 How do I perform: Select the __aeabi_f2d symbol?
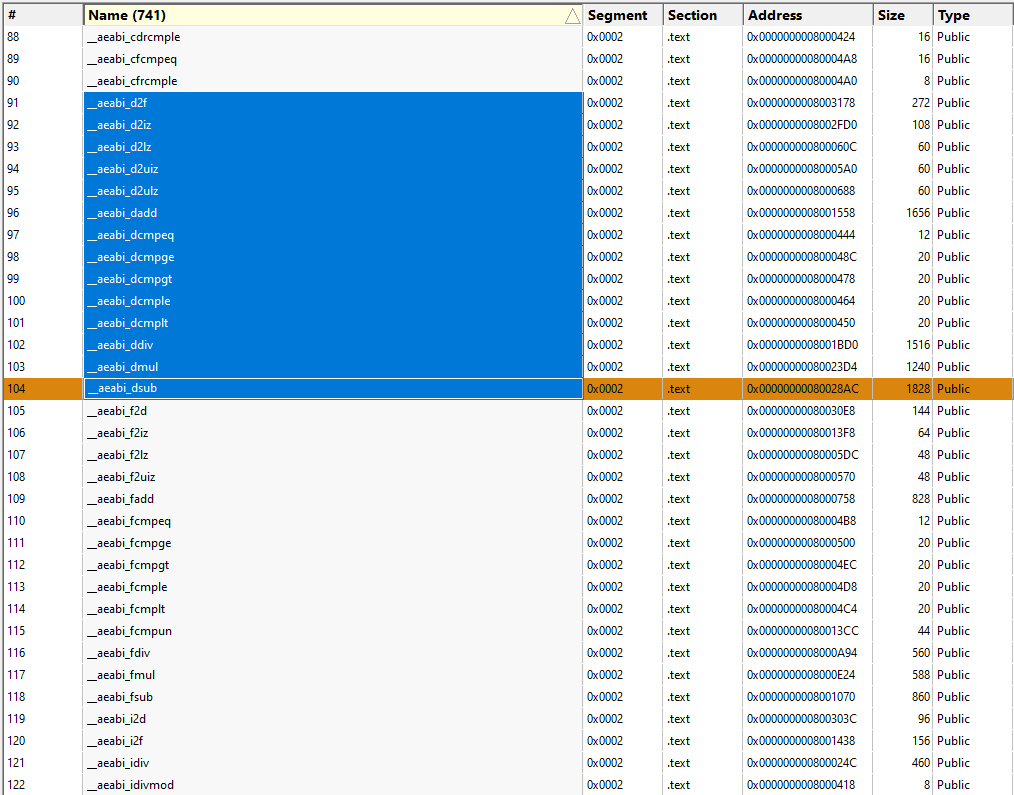coord(117,411)
